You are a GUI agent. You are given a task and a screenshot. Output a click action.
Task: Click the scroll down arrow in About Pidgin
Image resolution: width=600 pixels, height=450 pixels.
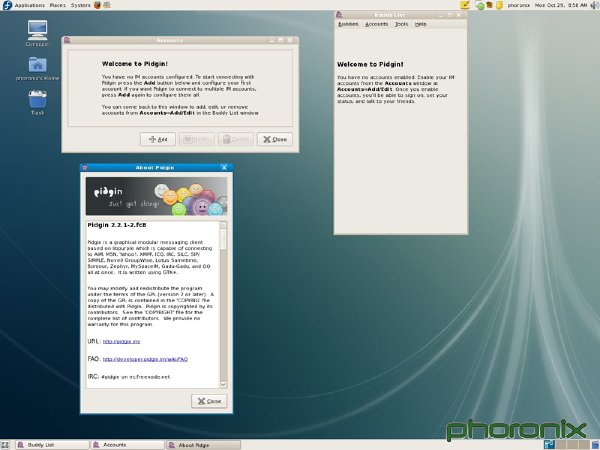(223, 384)
